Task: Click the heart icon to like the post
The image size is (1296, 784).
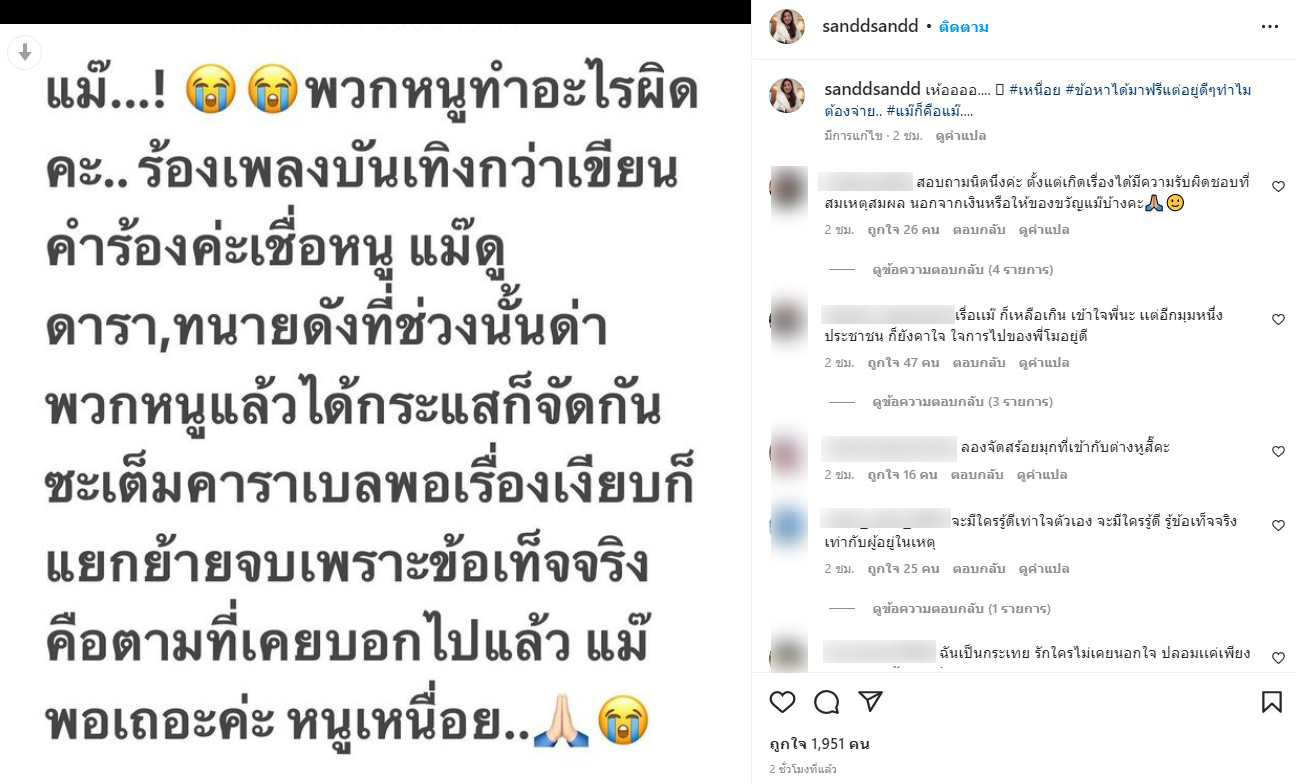Action: tap(782, 702)
